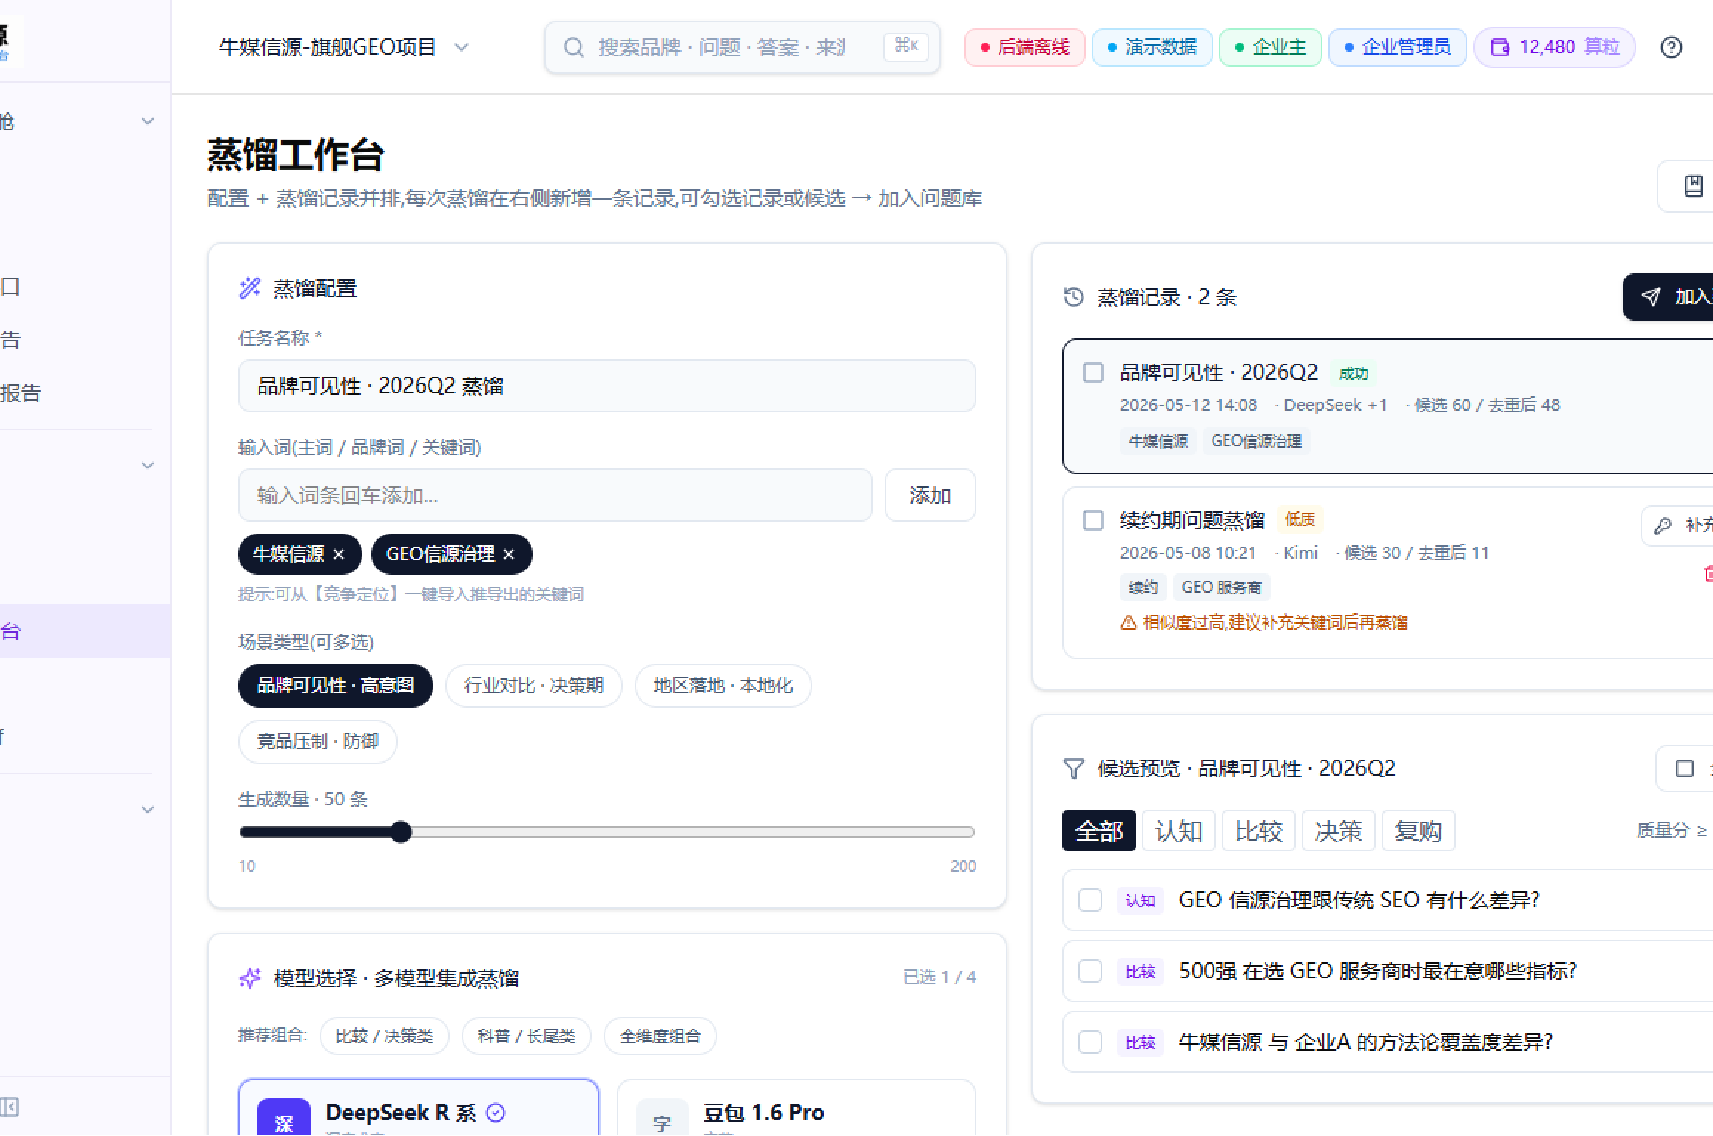The width and height of the screenshot is (1713, 1136).
Task: Select the 行业对比 · 决策期 scene chip
Action: coord(534,686)
